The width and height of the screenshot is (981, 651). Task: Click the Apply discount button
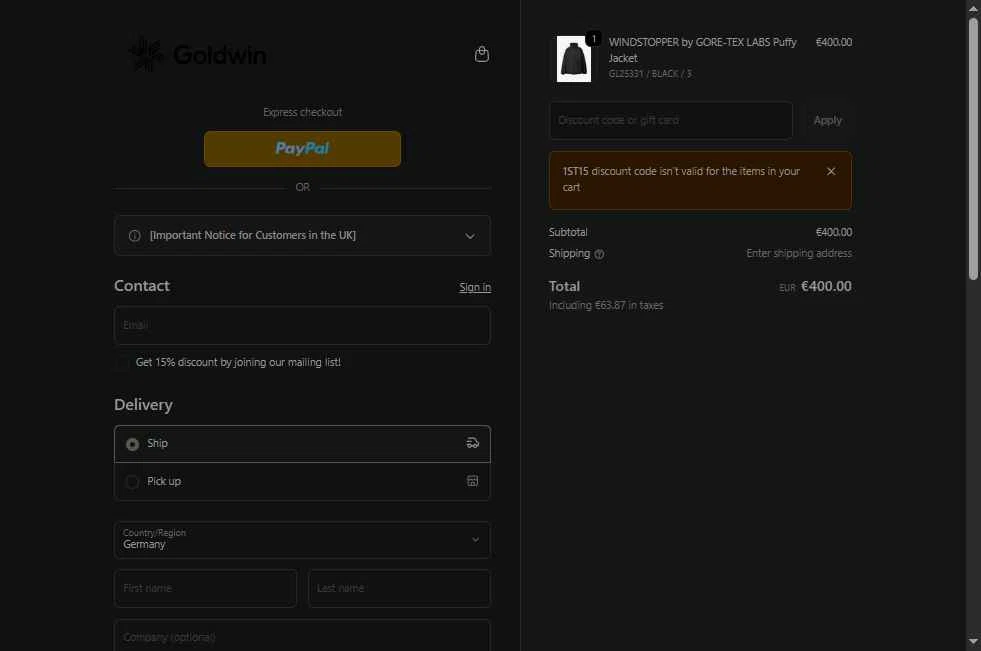827,120
